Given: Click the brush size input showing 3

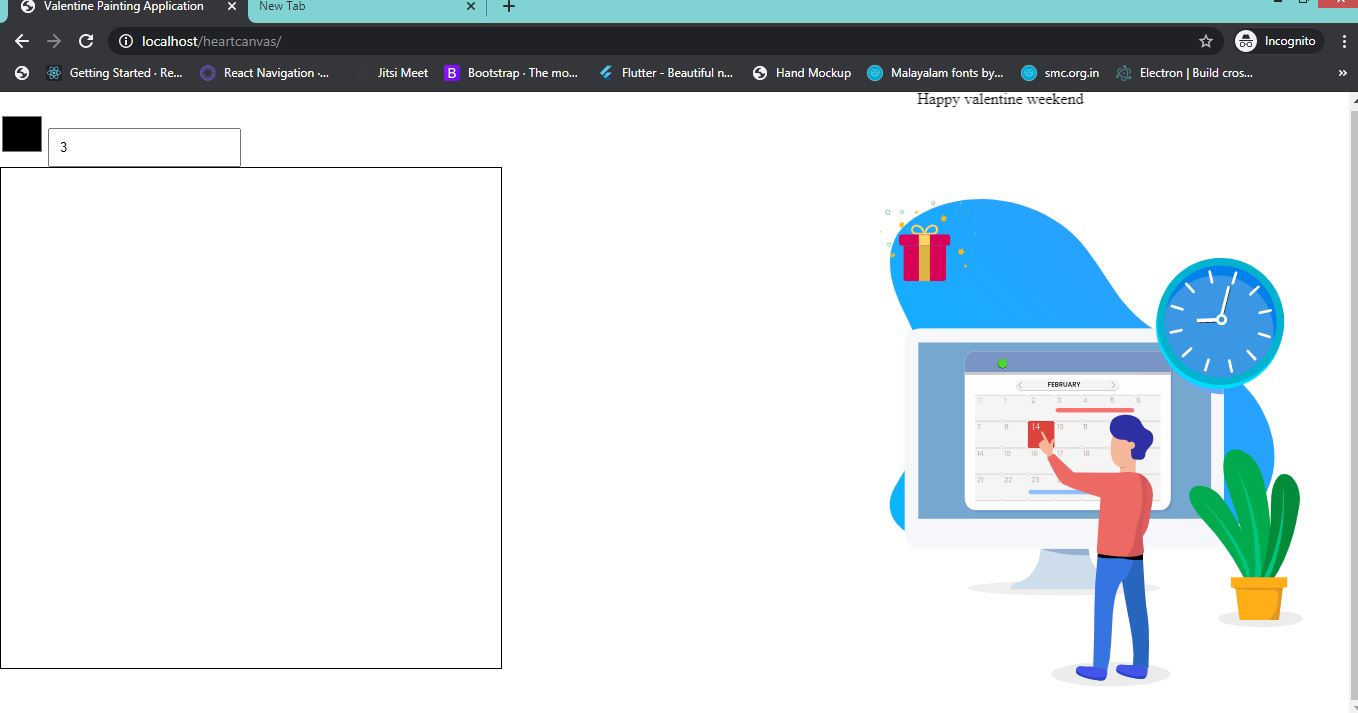Looking at the screenshot, I should tap(144, 147).
